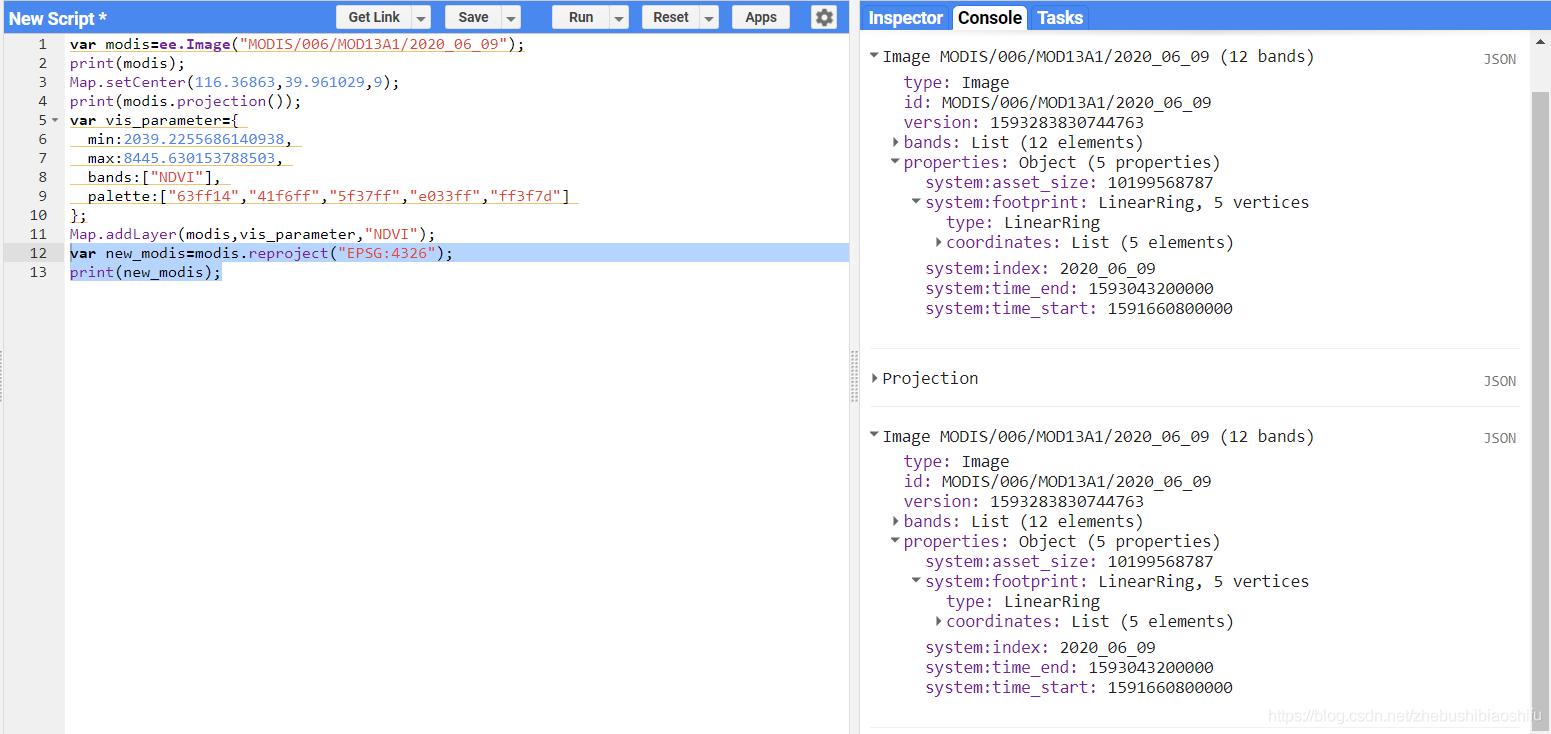Open the Get Link dropdown arrow
1551x734 pixels.
click(x=421, y=18)
